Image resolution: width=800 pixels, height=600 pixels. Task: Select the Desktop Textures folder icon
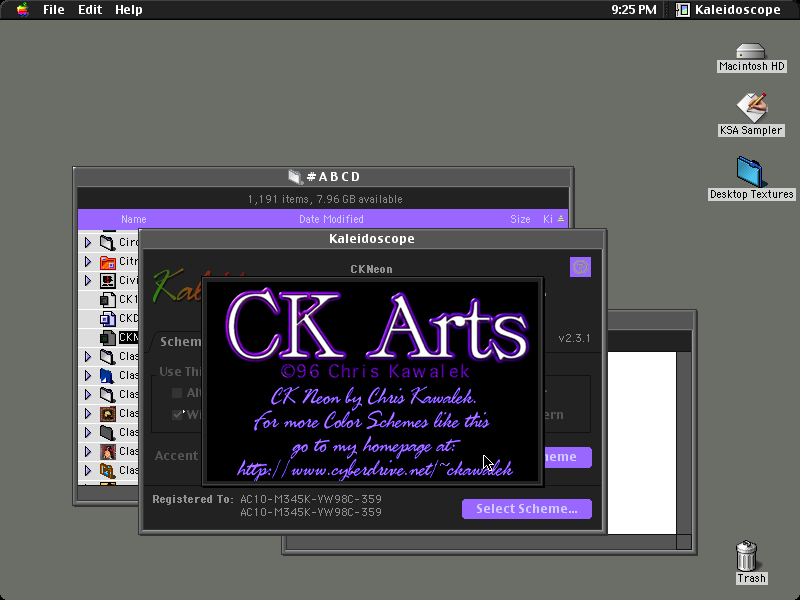[x=750, y=172]
